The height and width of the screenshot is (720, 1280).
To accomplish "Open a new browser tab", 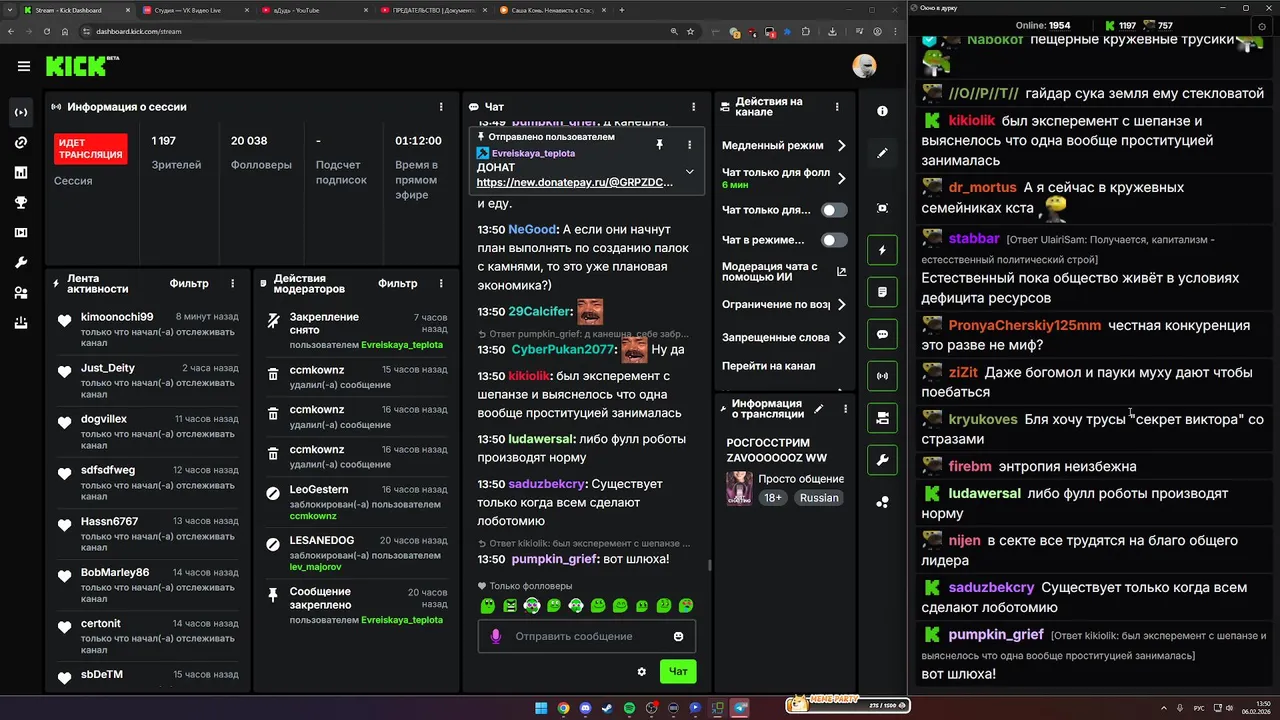I will tap(622, 10).
